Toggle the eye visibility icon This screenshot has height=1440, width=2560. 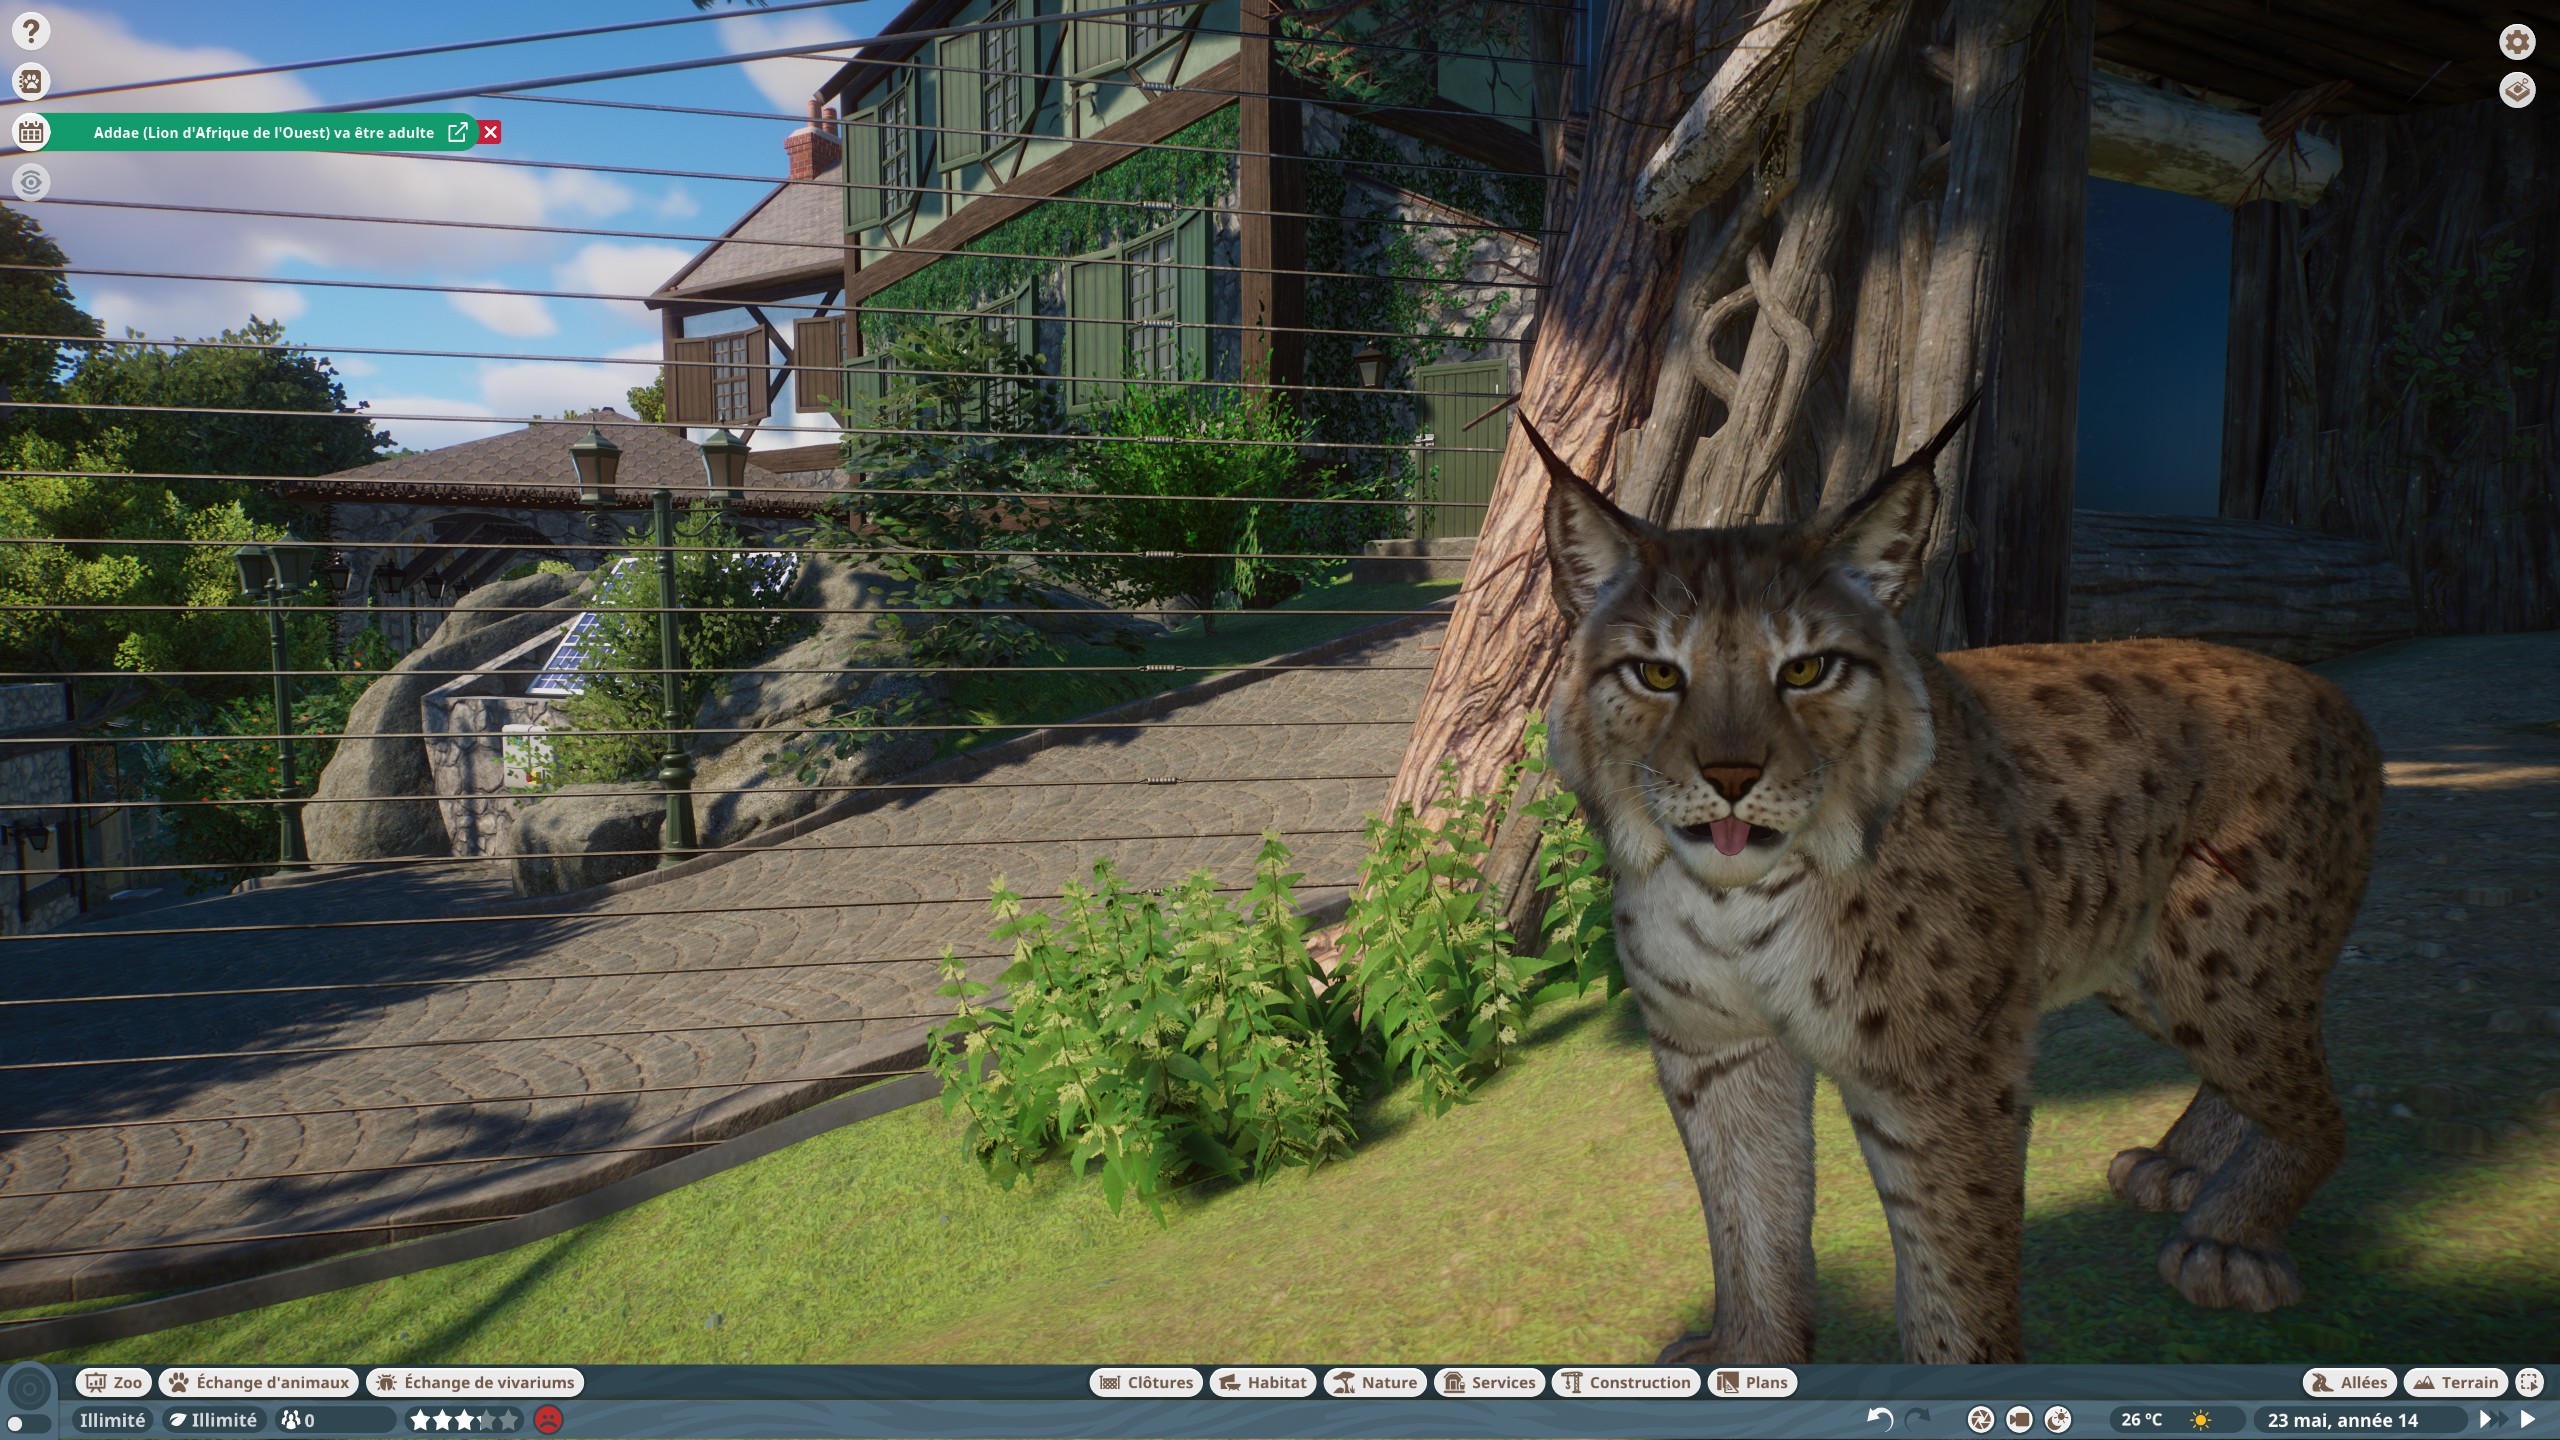click(31, 182)
